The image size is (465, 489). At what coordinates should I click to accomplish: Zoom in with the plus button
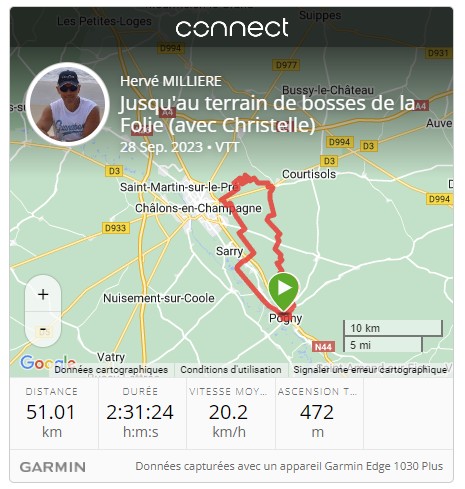(x=43, y=294)
